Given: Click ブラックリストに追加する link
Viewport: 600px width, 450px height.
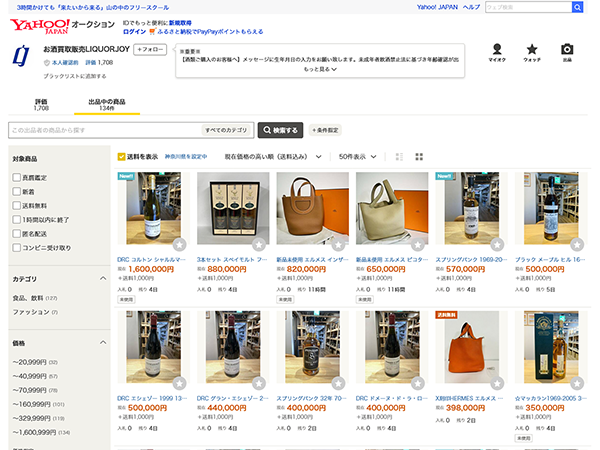Looking at the screenshot, I should pyautogui.click(x=75, y=76).
